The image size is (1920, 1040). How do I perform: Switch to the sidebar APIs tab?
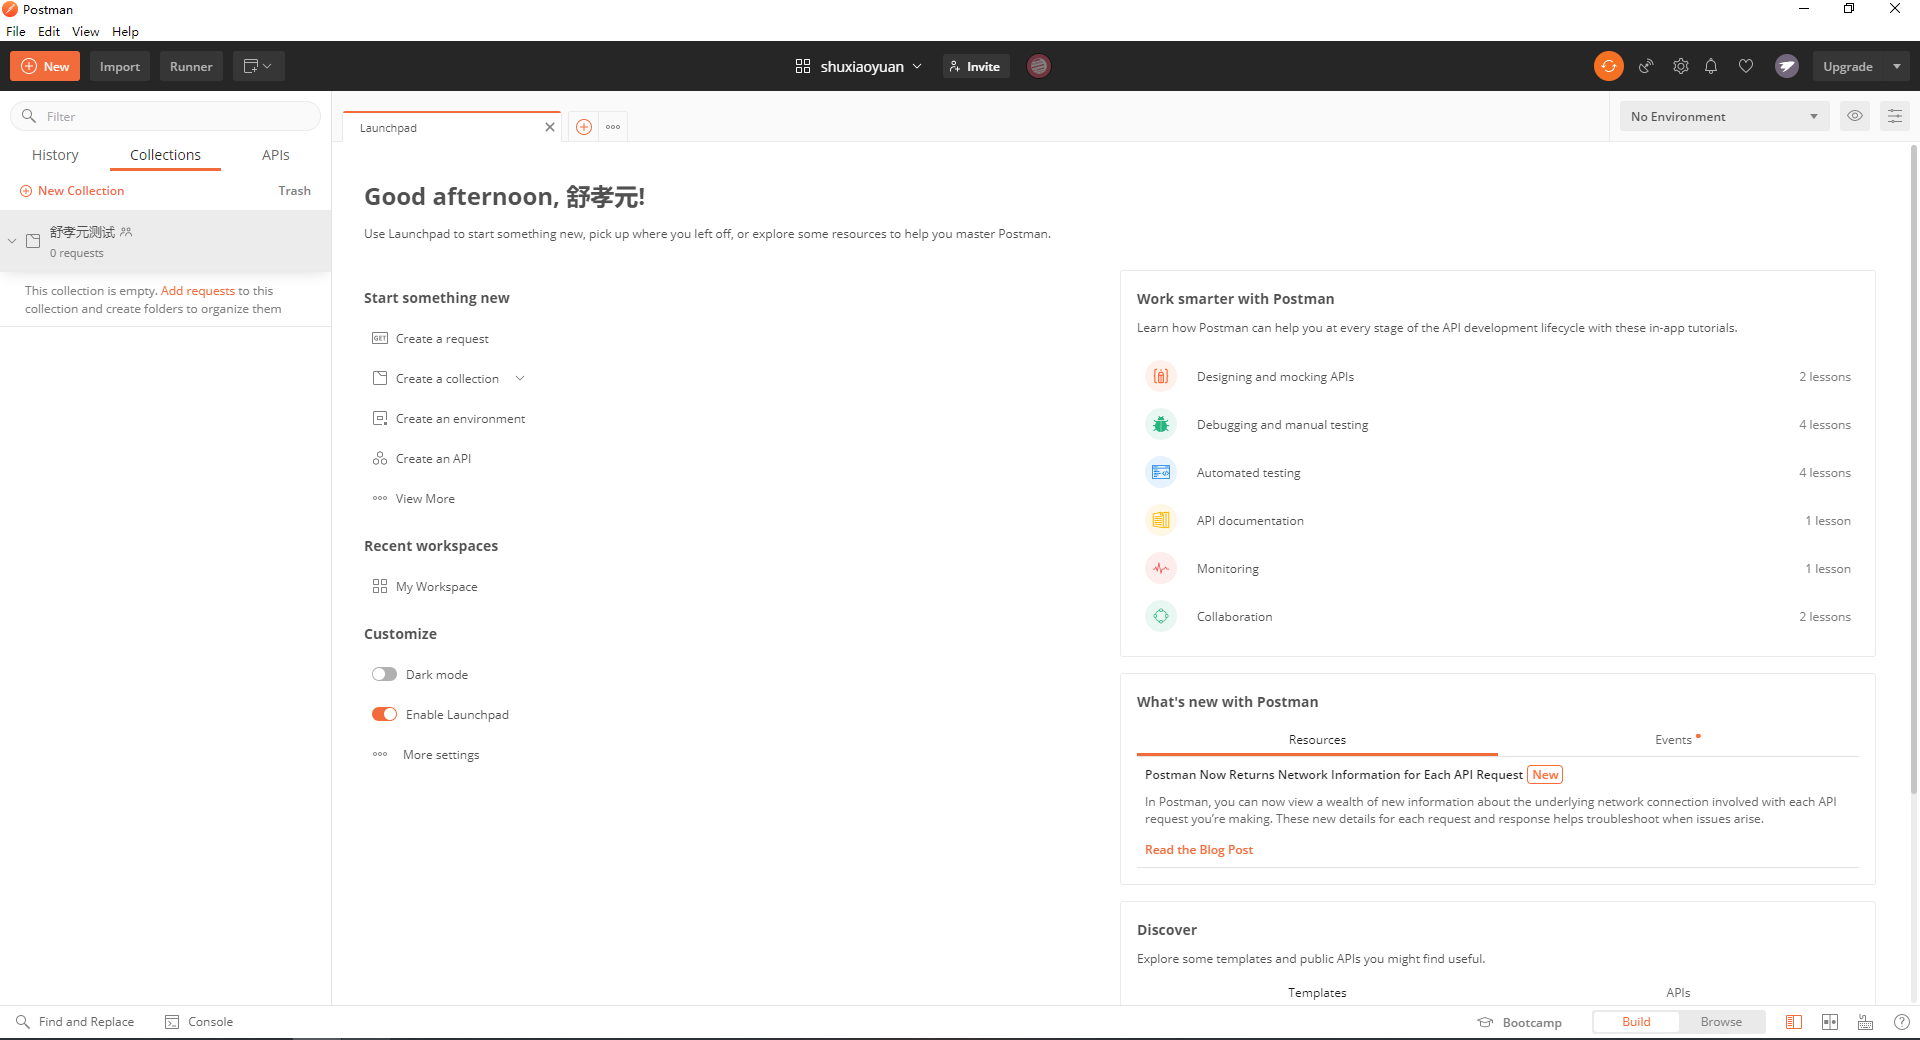click(276, 155)
